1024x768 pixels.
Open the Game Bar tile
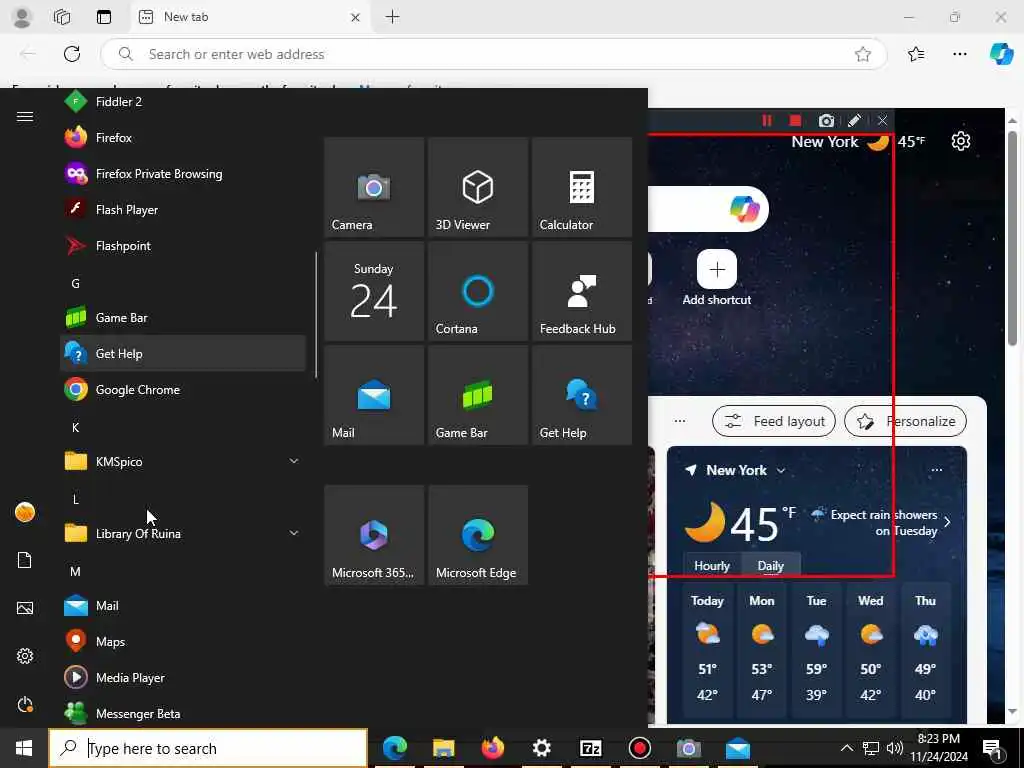point(478,395)
